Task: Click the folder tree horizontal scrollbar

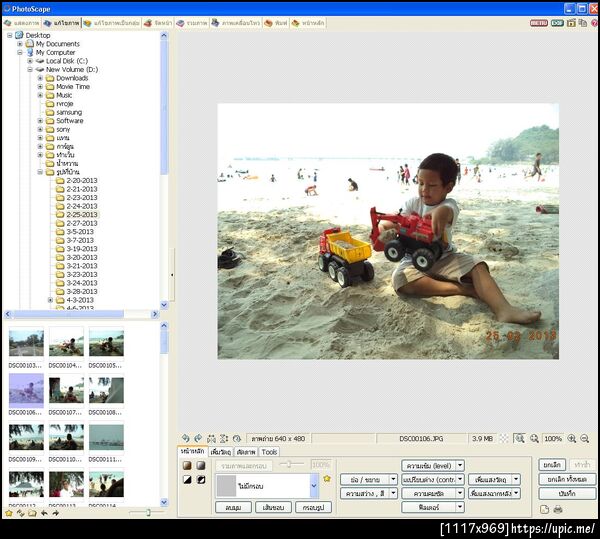Action: click(x=81, y=314)
